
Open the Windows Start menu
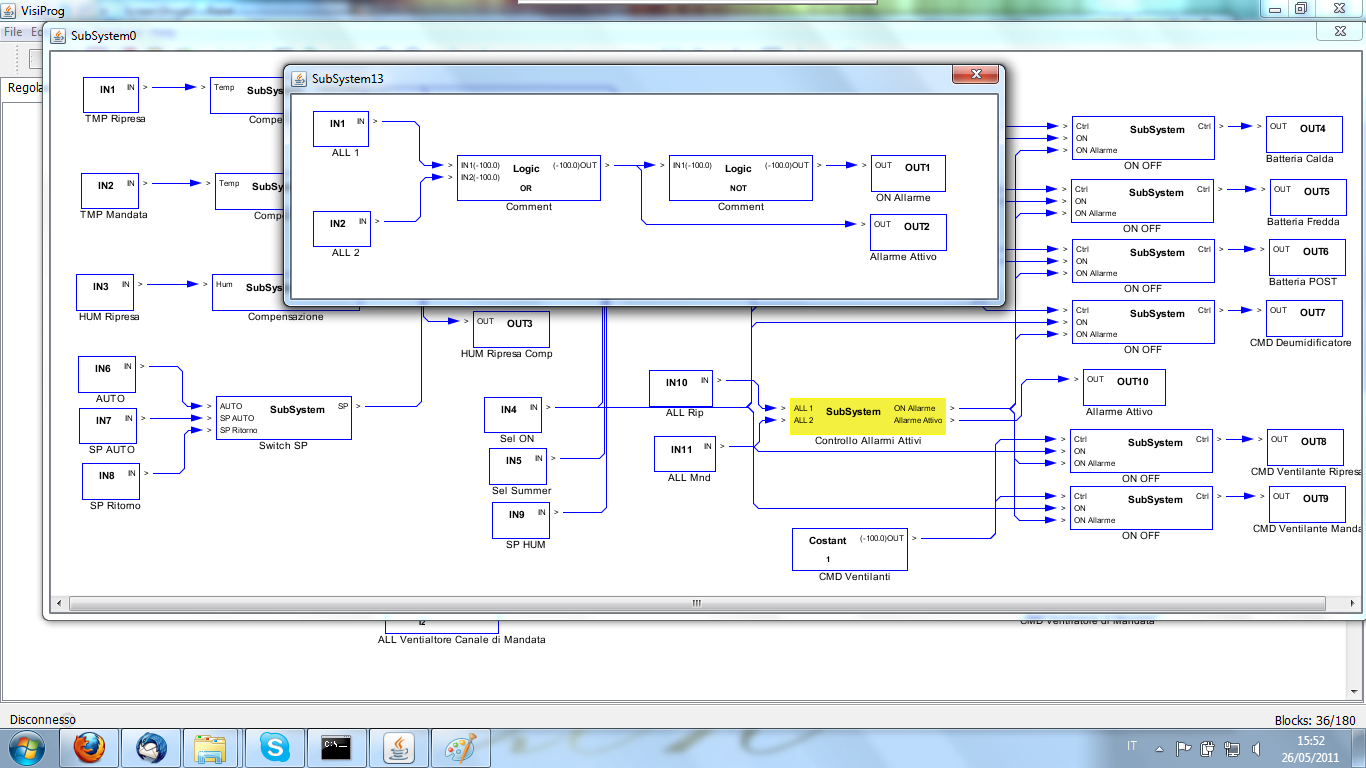[27, 747]
